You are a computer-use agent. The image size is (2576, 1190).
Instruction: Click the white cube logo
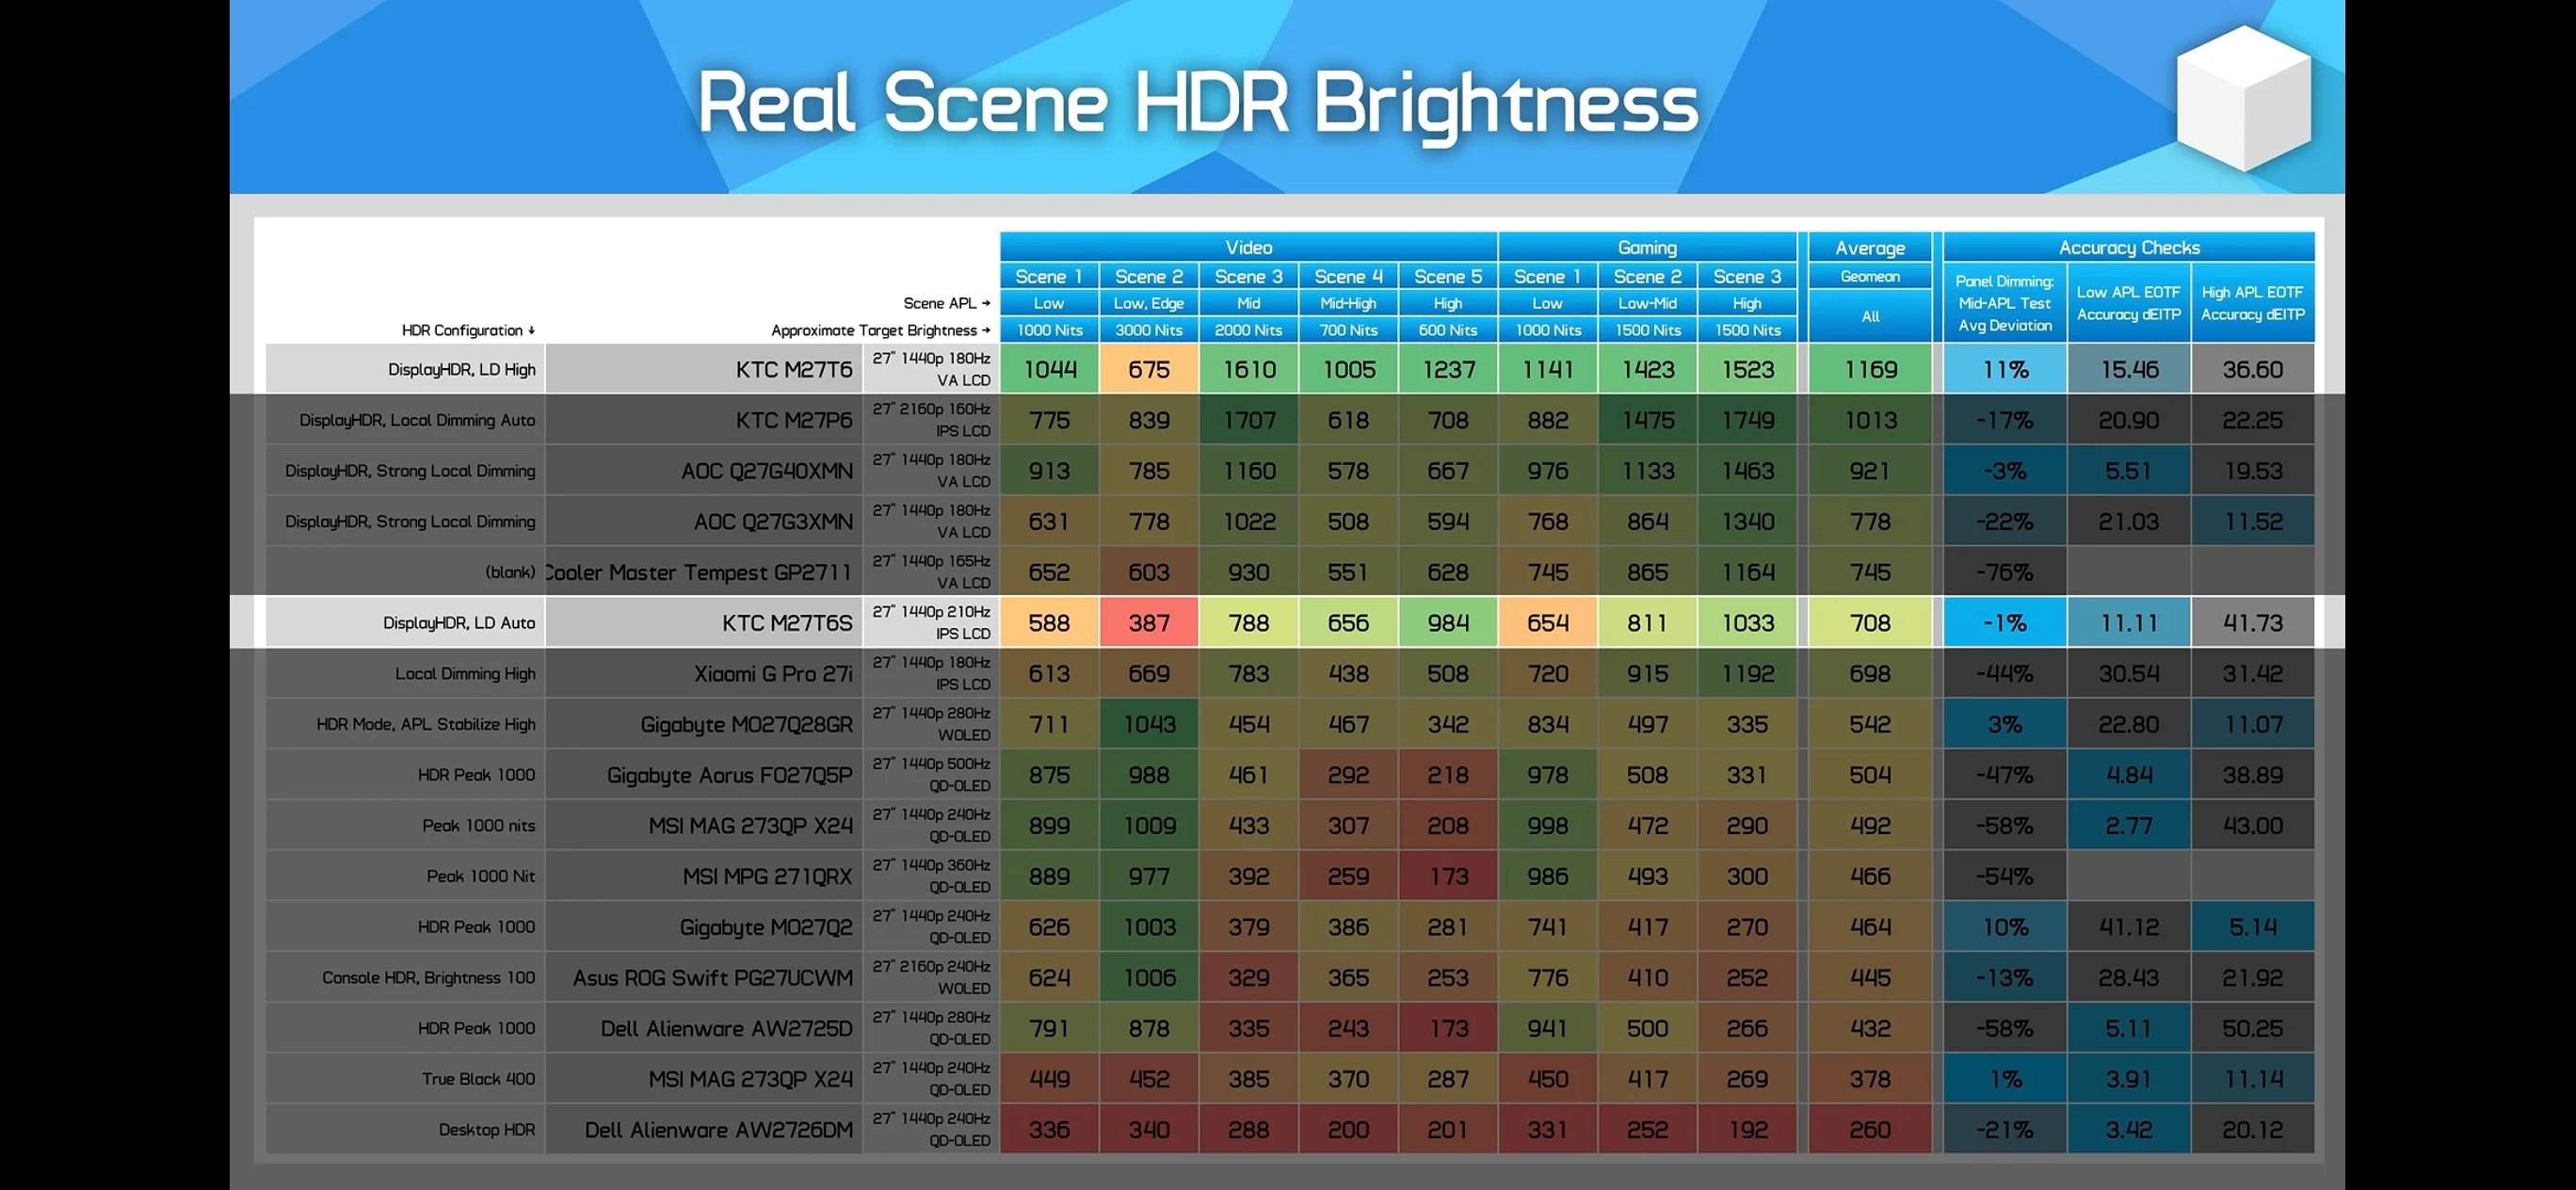point(2243,98)
